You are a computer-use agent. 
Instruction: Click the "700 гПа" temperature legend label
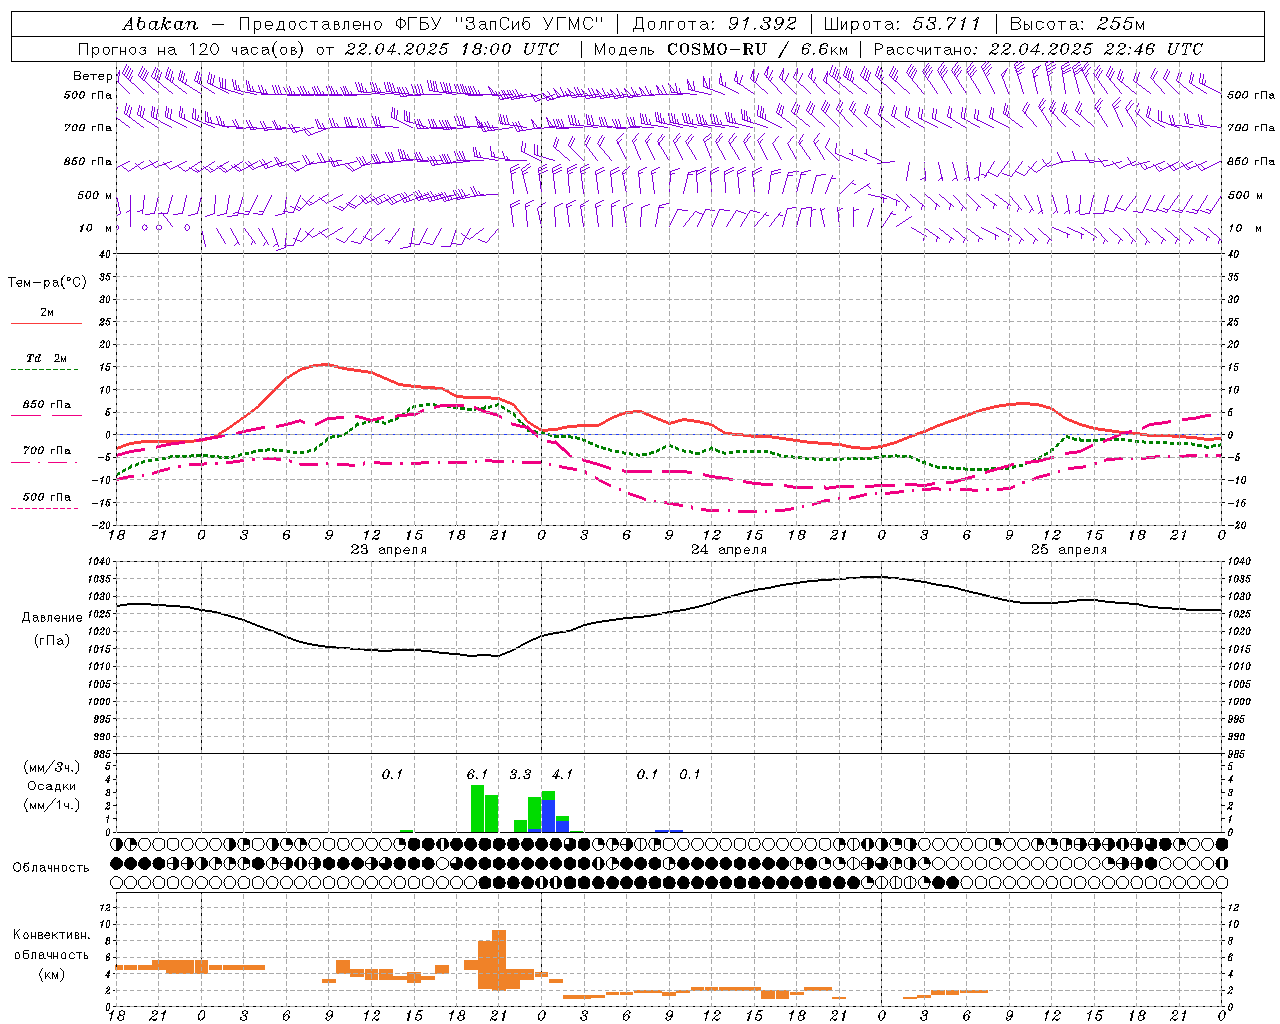click(47, 451)
